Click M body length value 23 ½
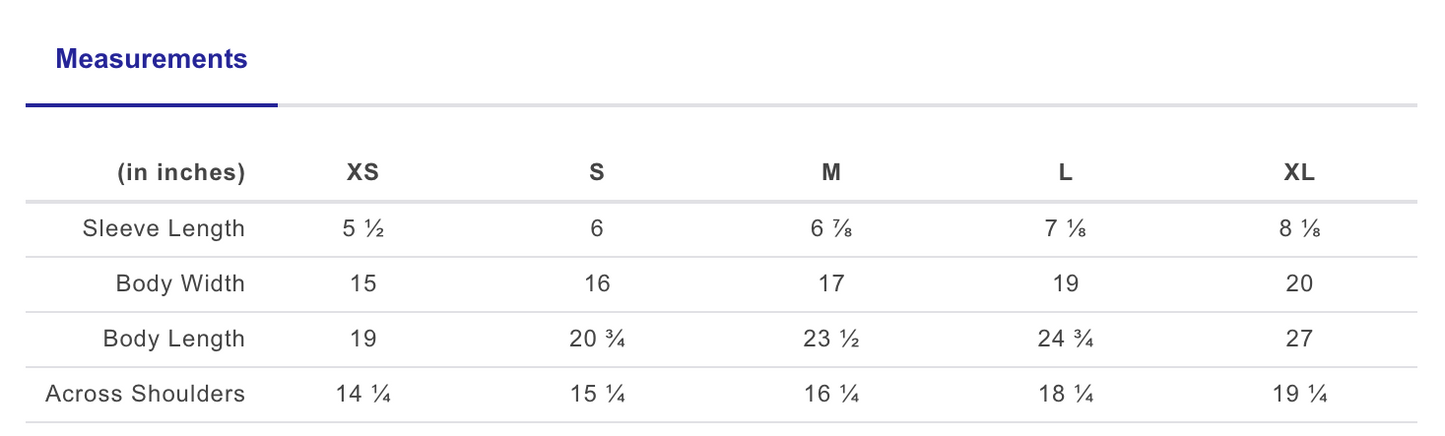This screenshot has height=436, width=1445. (831, 339)
